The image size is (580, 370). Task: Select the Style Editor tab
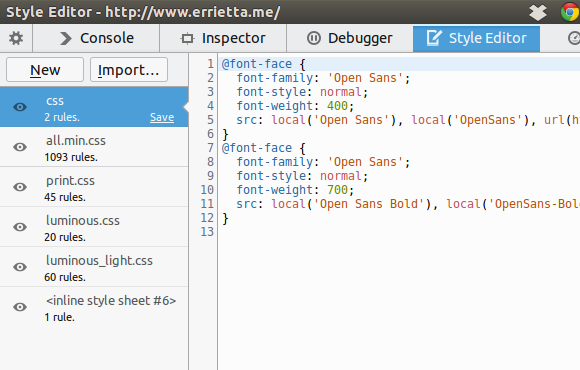pyautogui.click(x=476, y=38)
